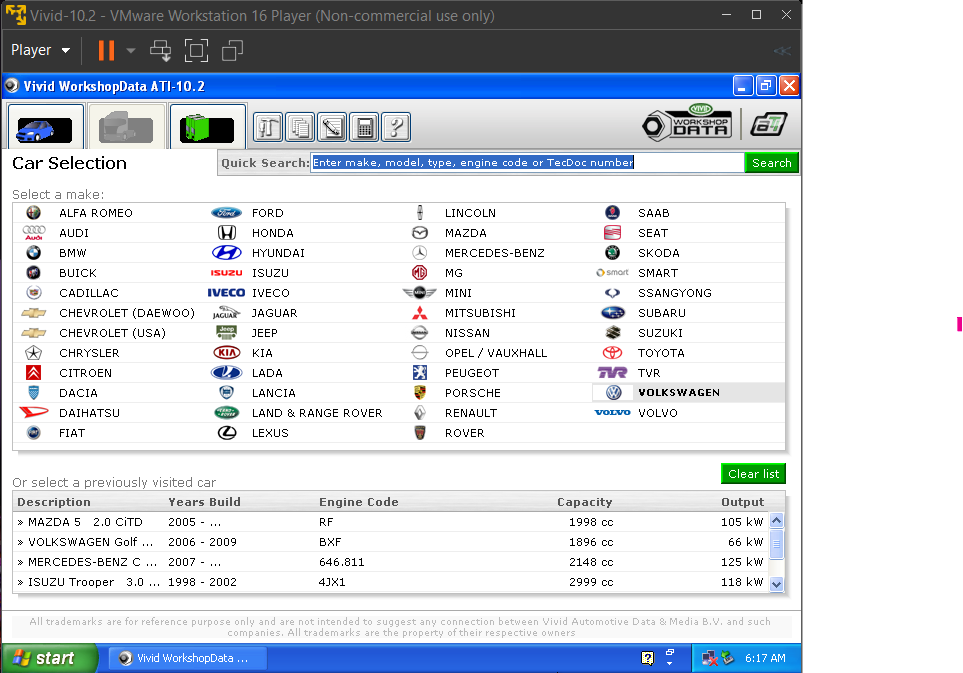Click the Engine Code column header
Image resolution: width=963 pixels, height=673 pixels.
[359, 502]
